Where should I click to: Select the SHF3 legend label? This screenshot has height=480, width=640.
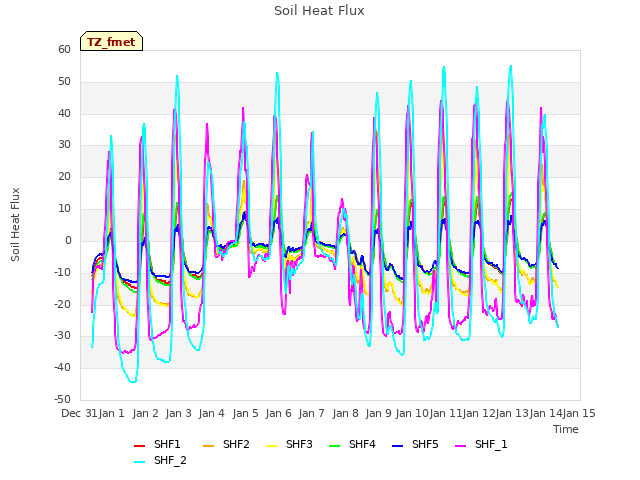299,444
